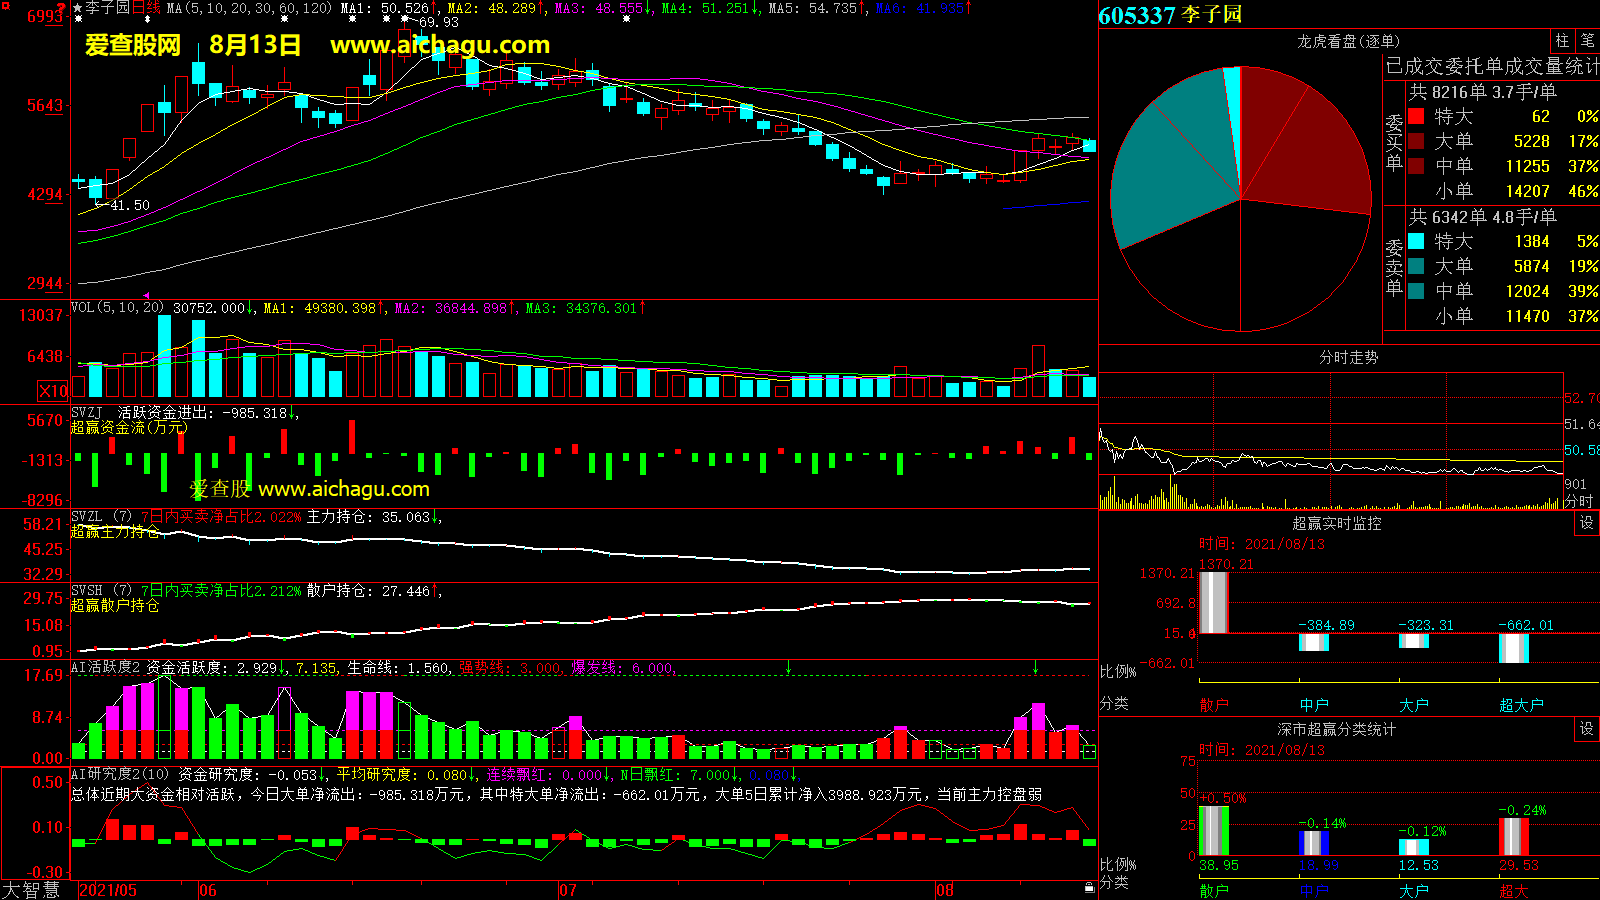Open the VOL(5,10,20) indicator parameters

(x=117, y=308)
